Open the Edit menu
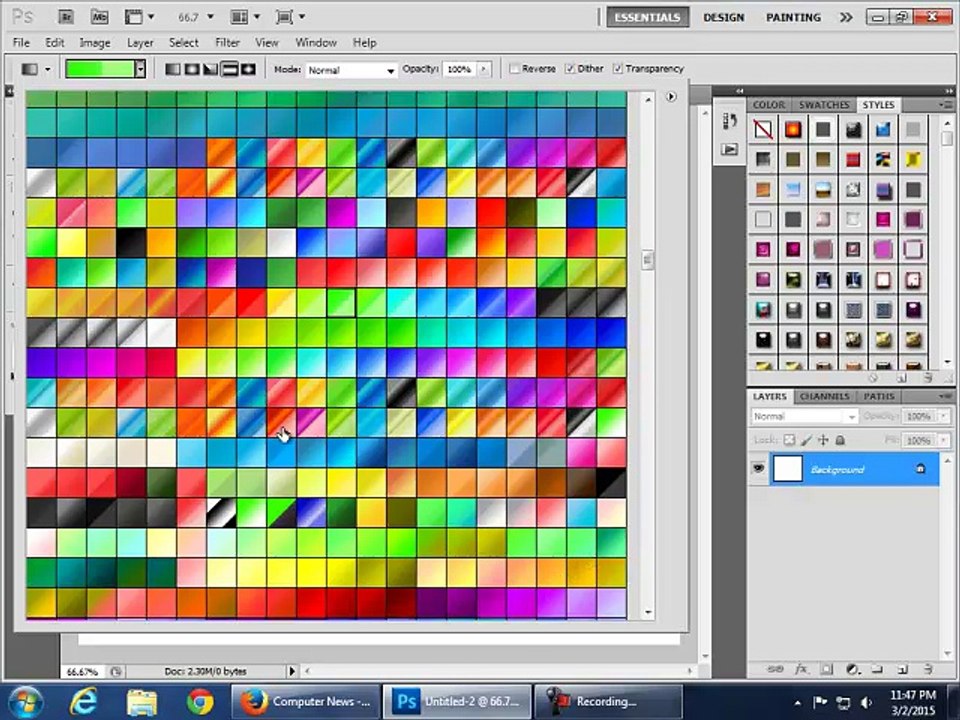 click(x=54, y=43)
